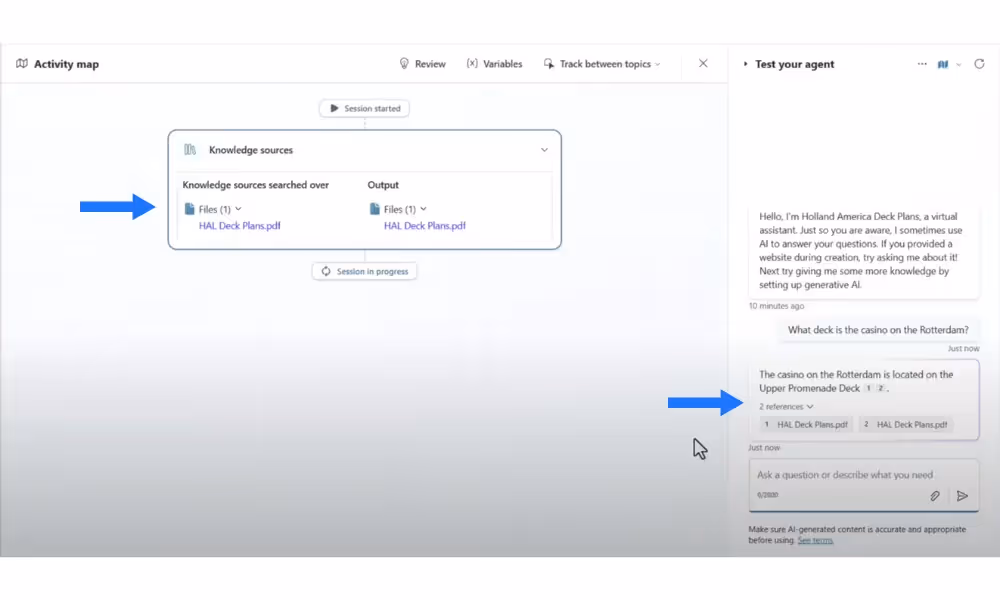
Task: Click the Activity map icon
Action: (x=22, y=64)
